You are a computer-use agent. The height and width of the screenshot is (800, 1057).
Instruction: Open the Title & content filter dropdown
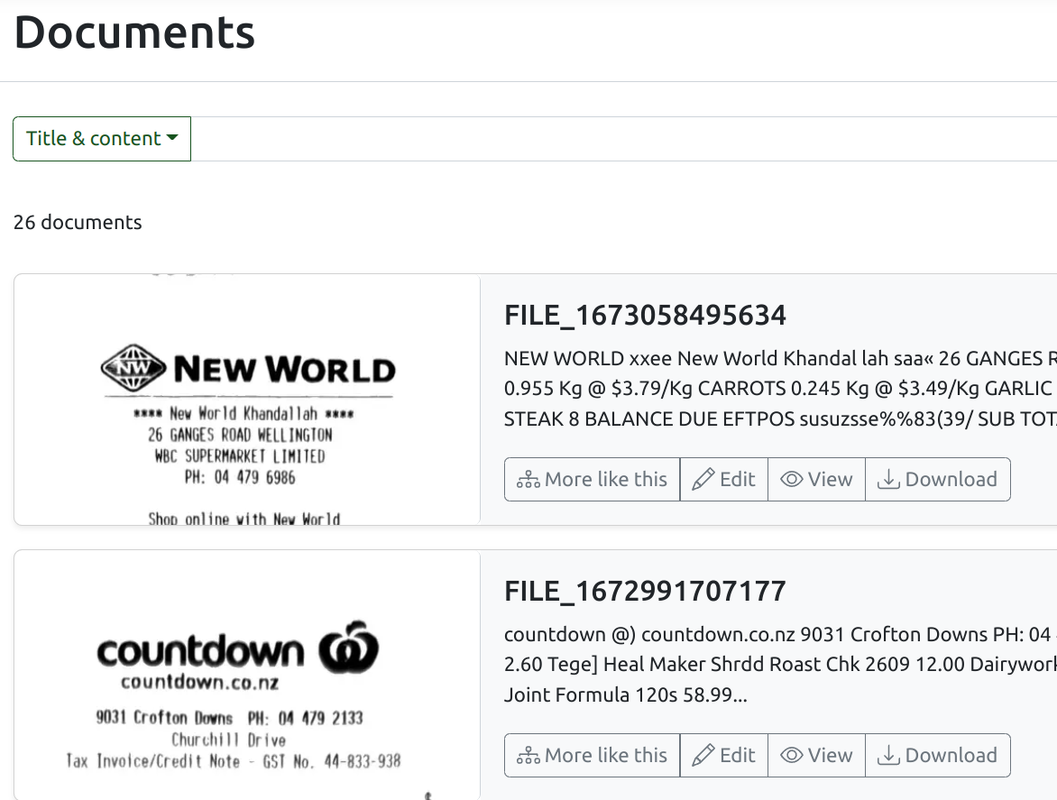coord(102,139)
